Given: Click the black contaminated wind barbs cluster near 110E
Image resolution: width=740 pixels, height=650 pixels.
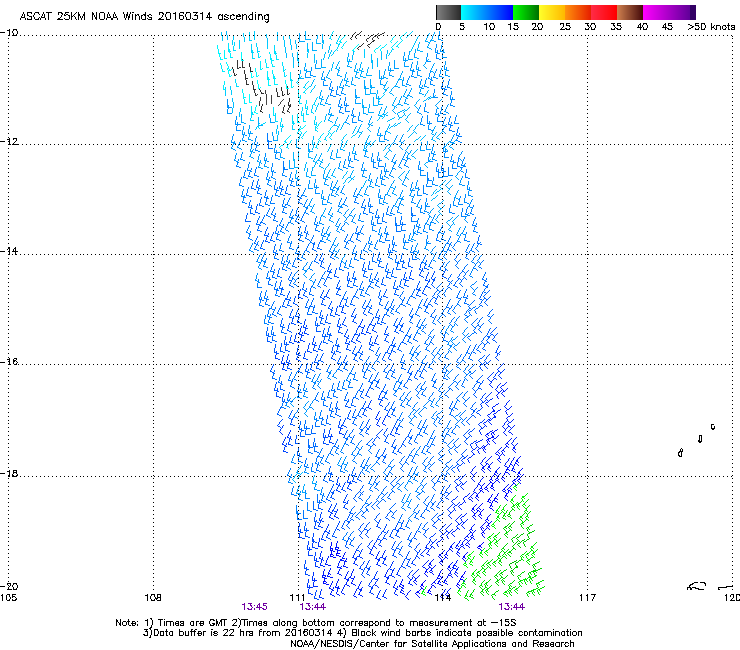Looking at the screenshot, I should (x=262, y=87).
